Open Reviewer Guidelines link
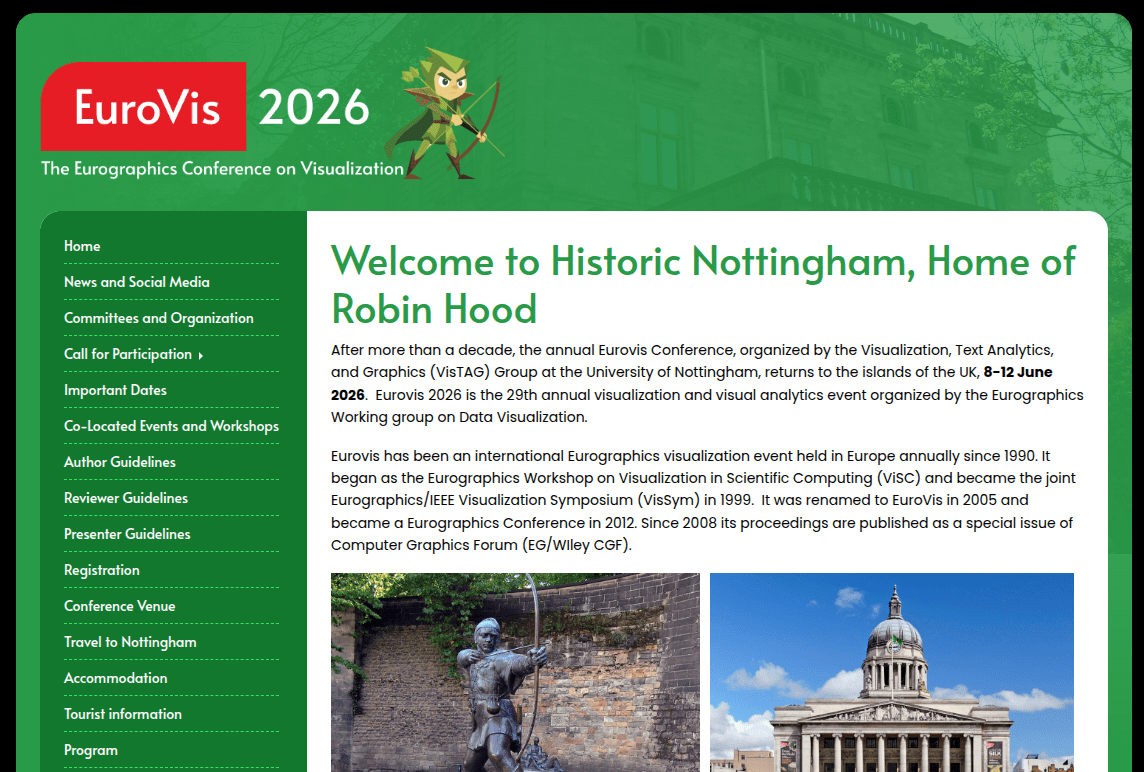This screenshot has height=772, width=1144. tap(125, 498)
